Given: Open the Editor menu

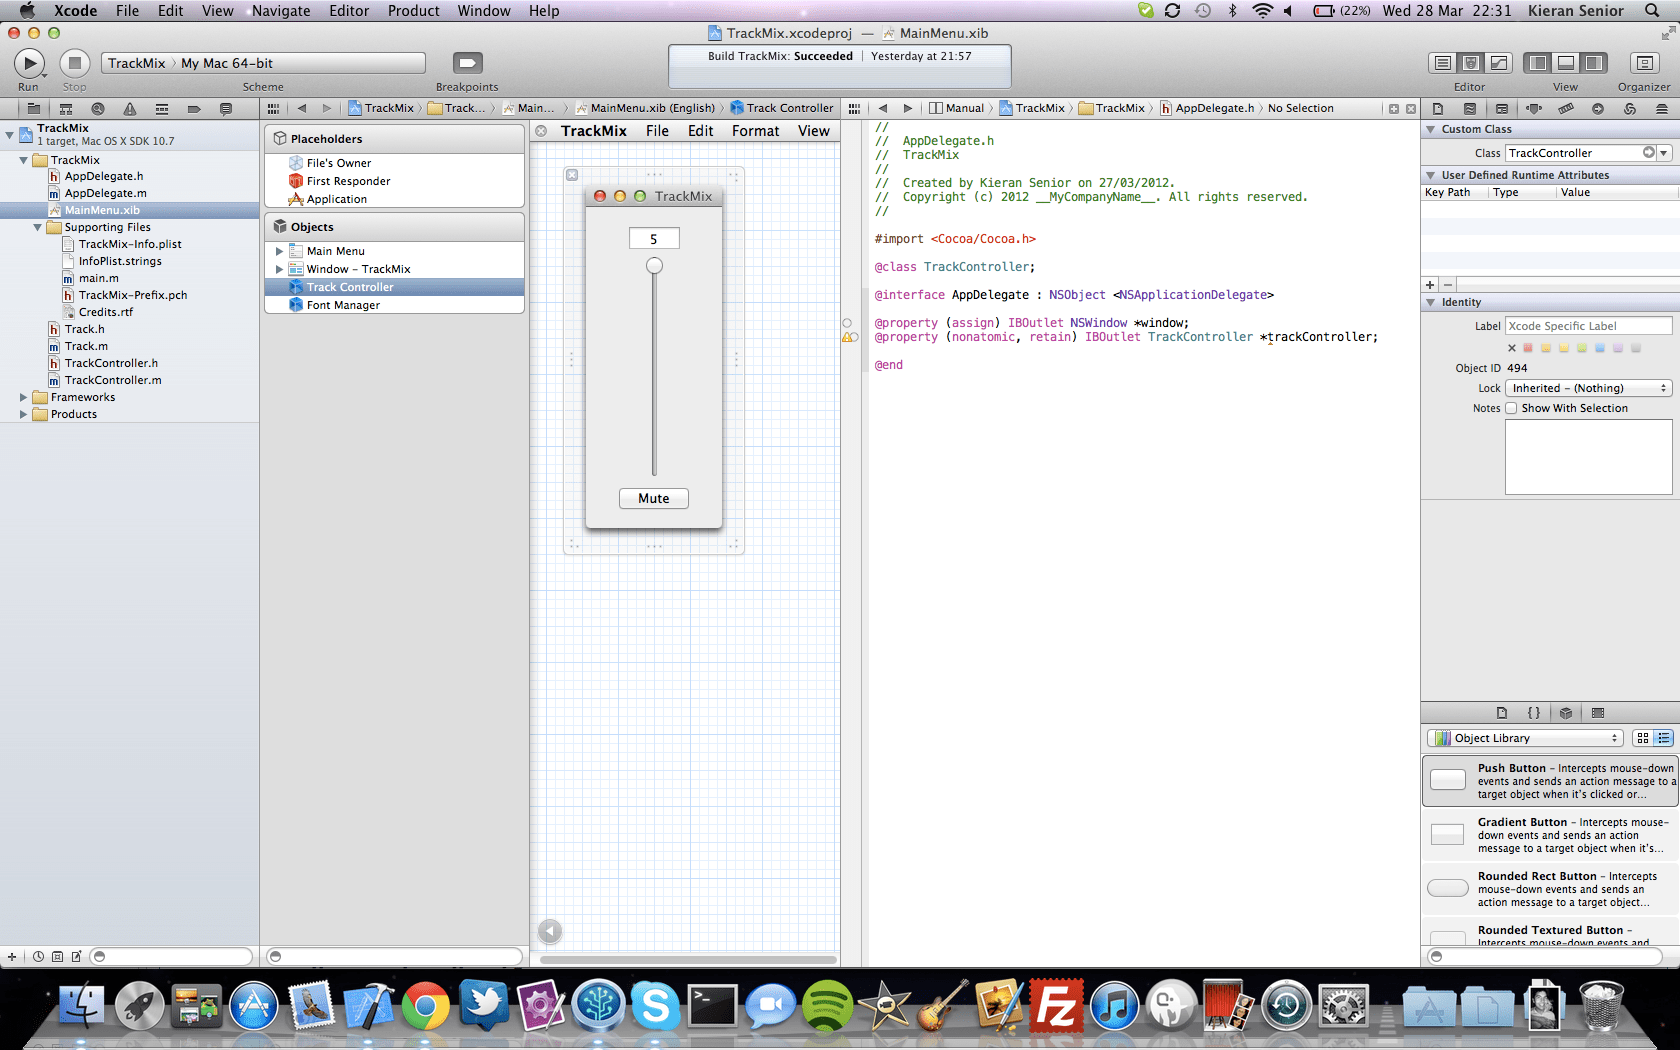Looking at the screenshot, I should [349, 10].
